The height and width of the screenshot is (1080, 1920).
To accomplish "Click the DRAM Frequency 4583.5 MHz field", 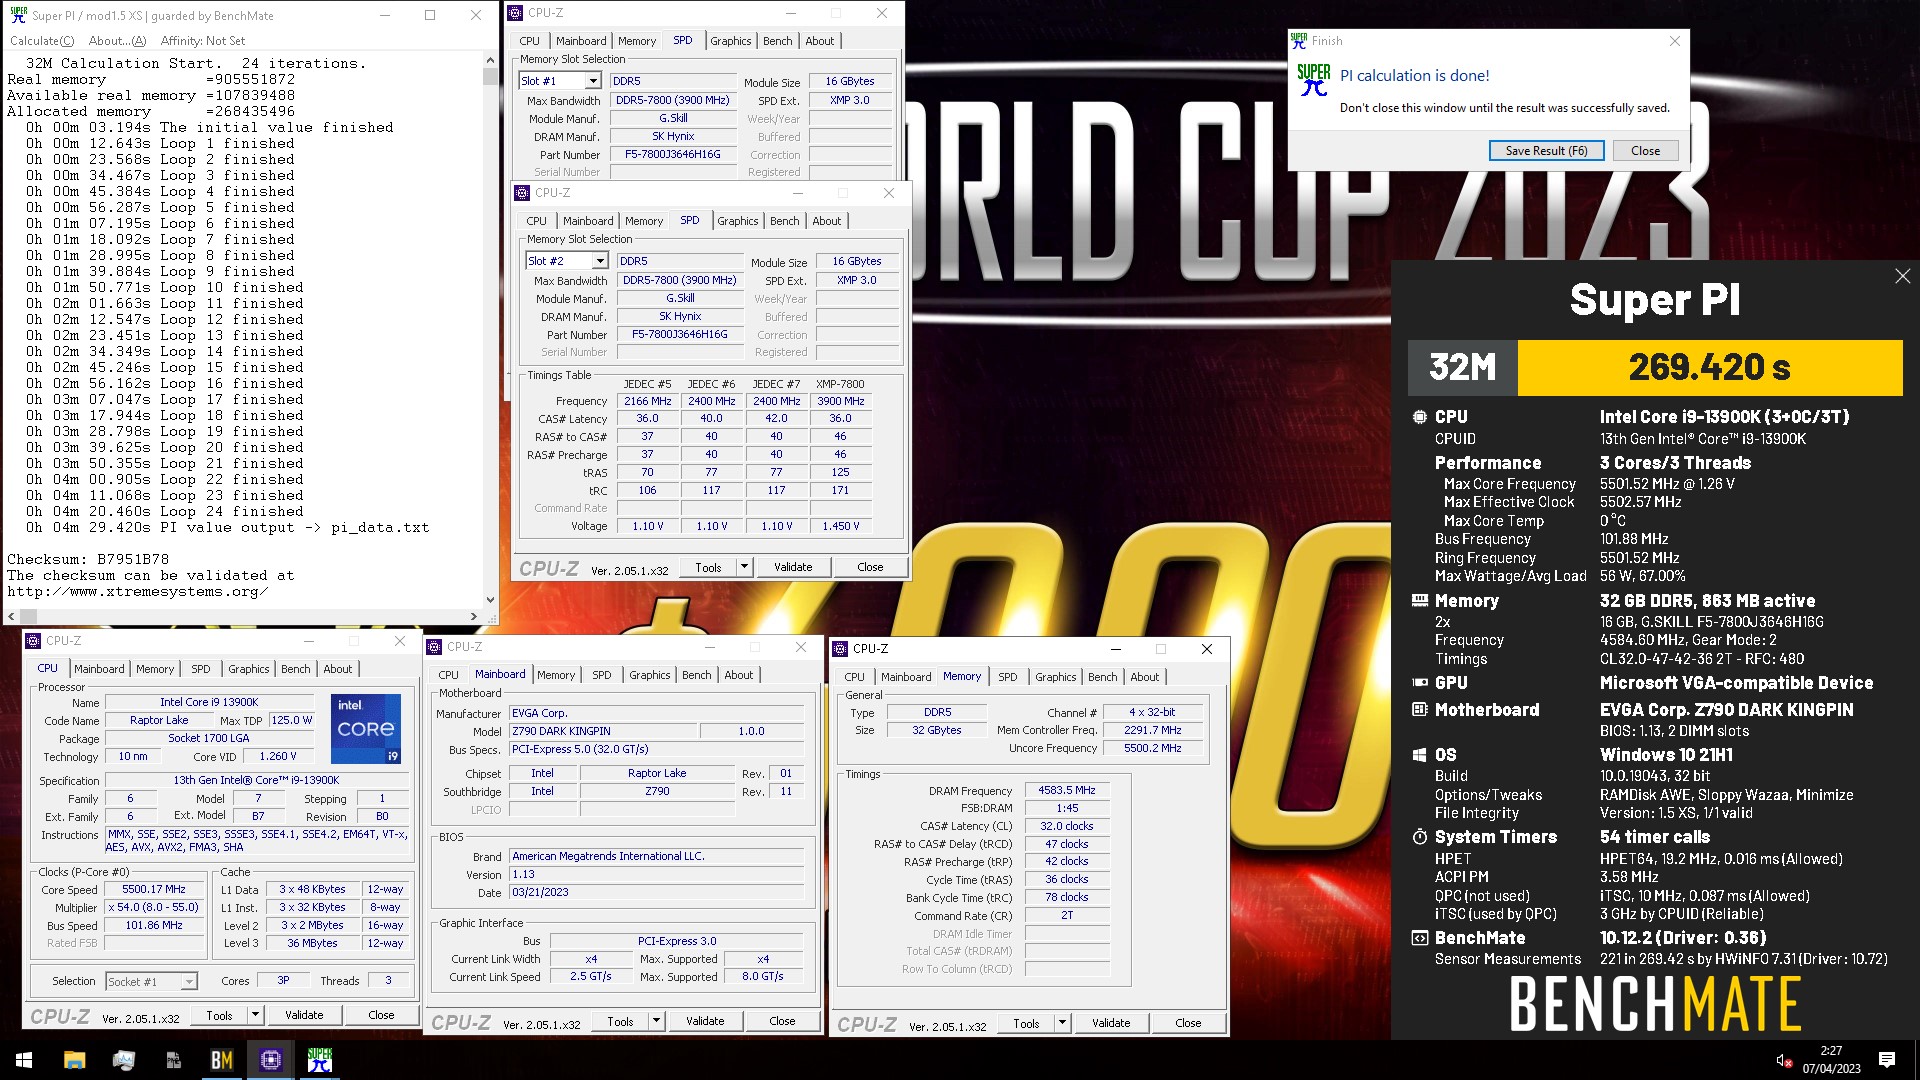I will [1066, 790].
